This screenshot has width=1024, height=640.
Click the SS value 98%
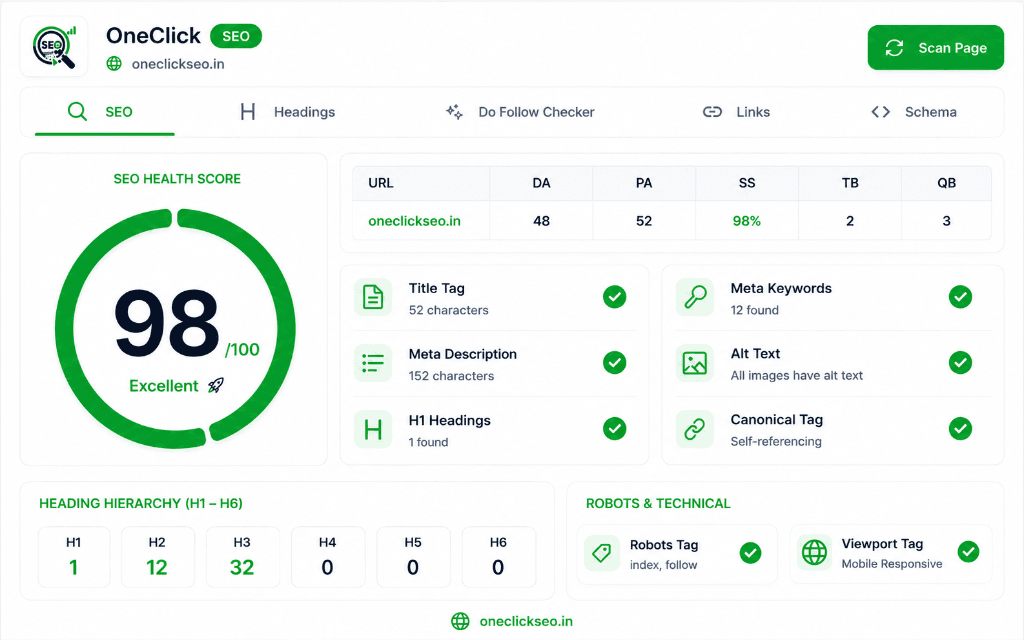coord(746,221)
